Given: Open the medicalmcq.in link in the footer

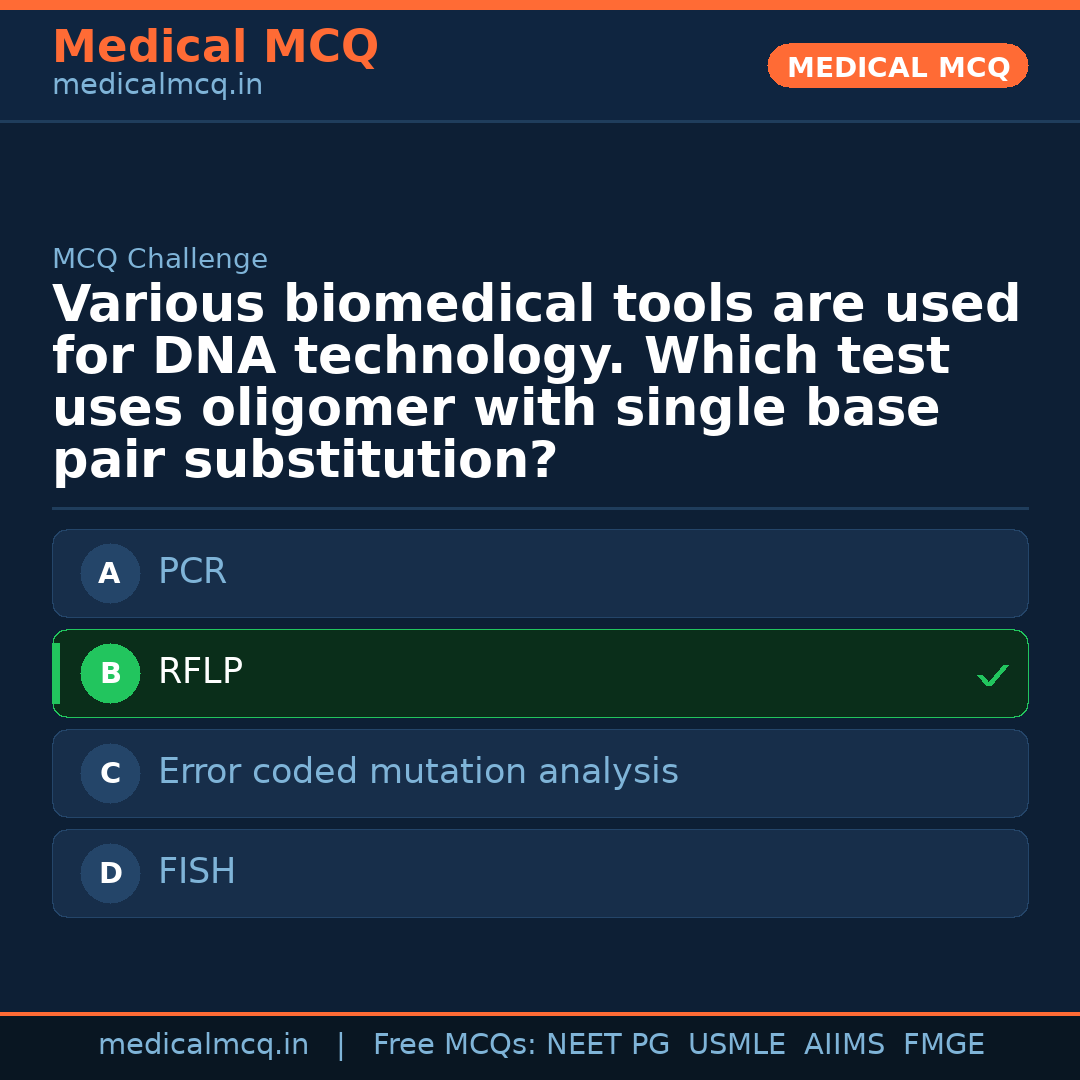Looking at the screenshot, I should [203, 1045].
